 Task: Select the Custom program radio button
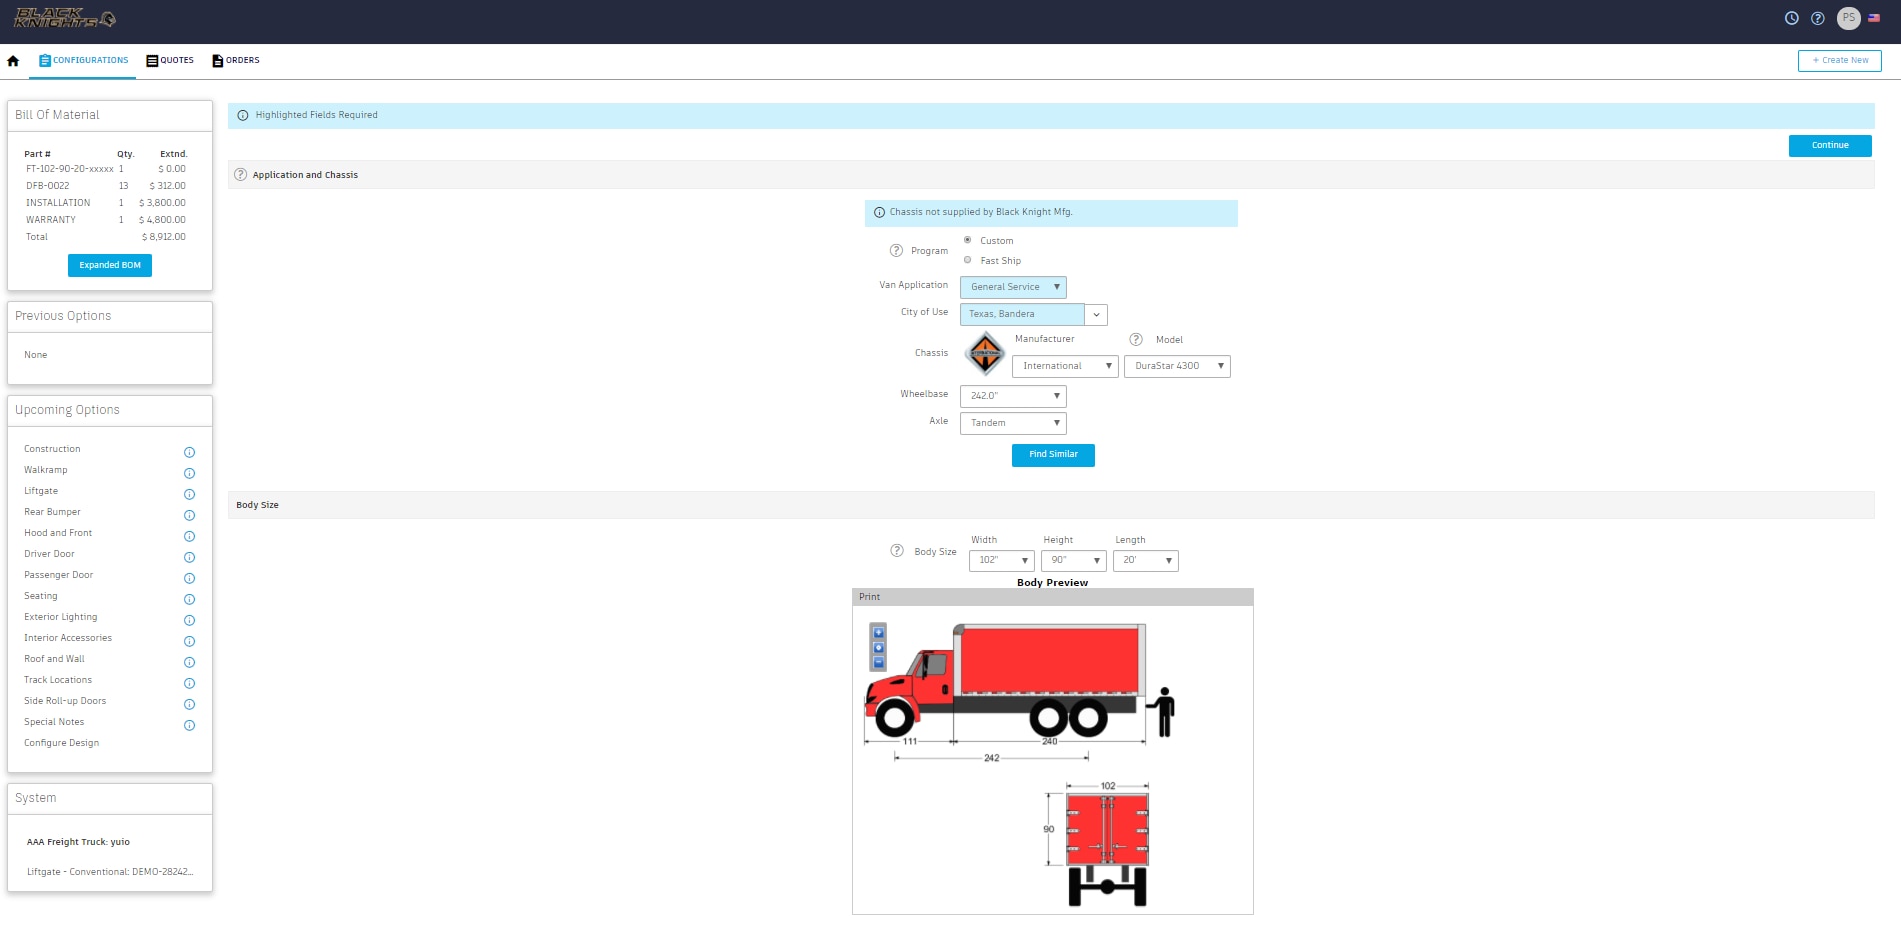tap(967, 240)
